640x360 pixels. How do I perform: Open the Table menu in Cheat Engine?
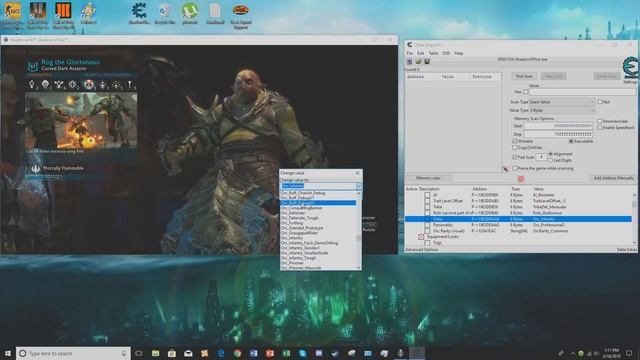pos(433,53)
